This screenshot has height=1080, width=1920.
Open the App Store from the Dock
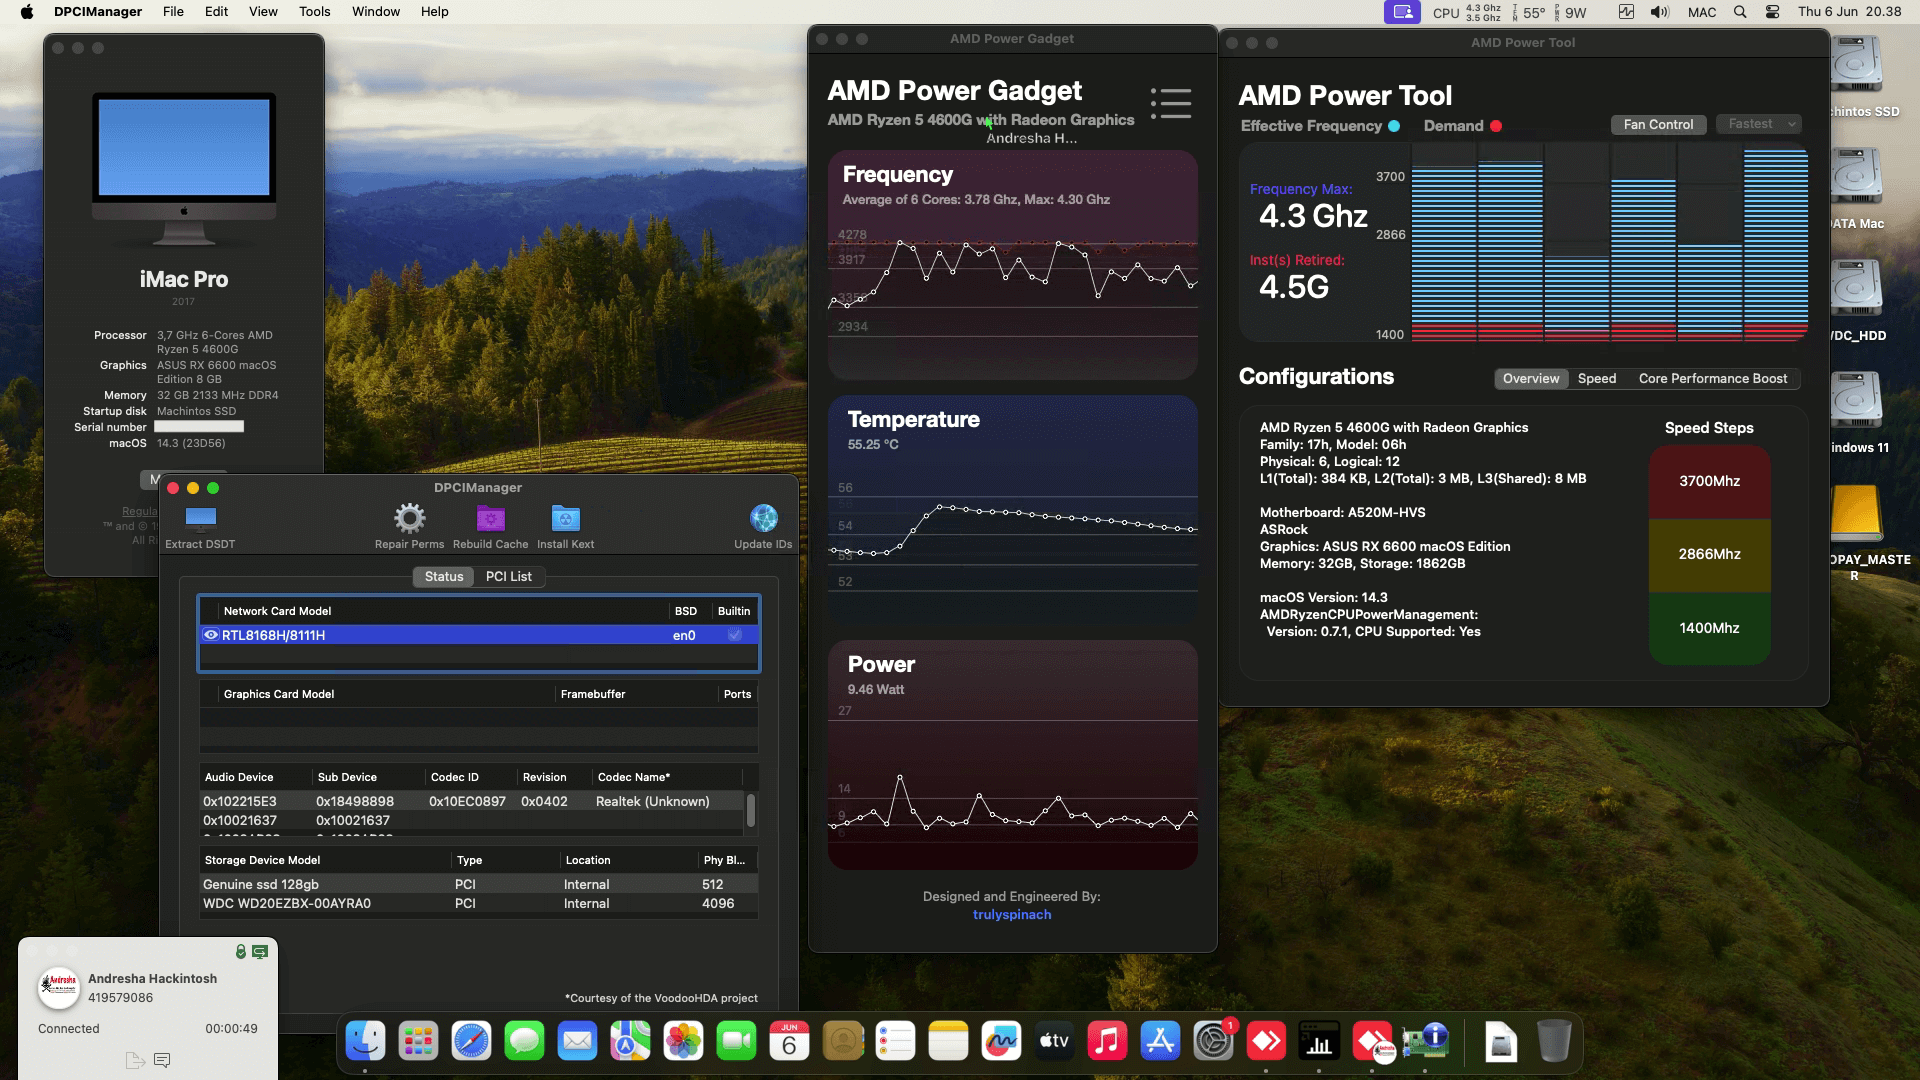tap(1160, 1042)
